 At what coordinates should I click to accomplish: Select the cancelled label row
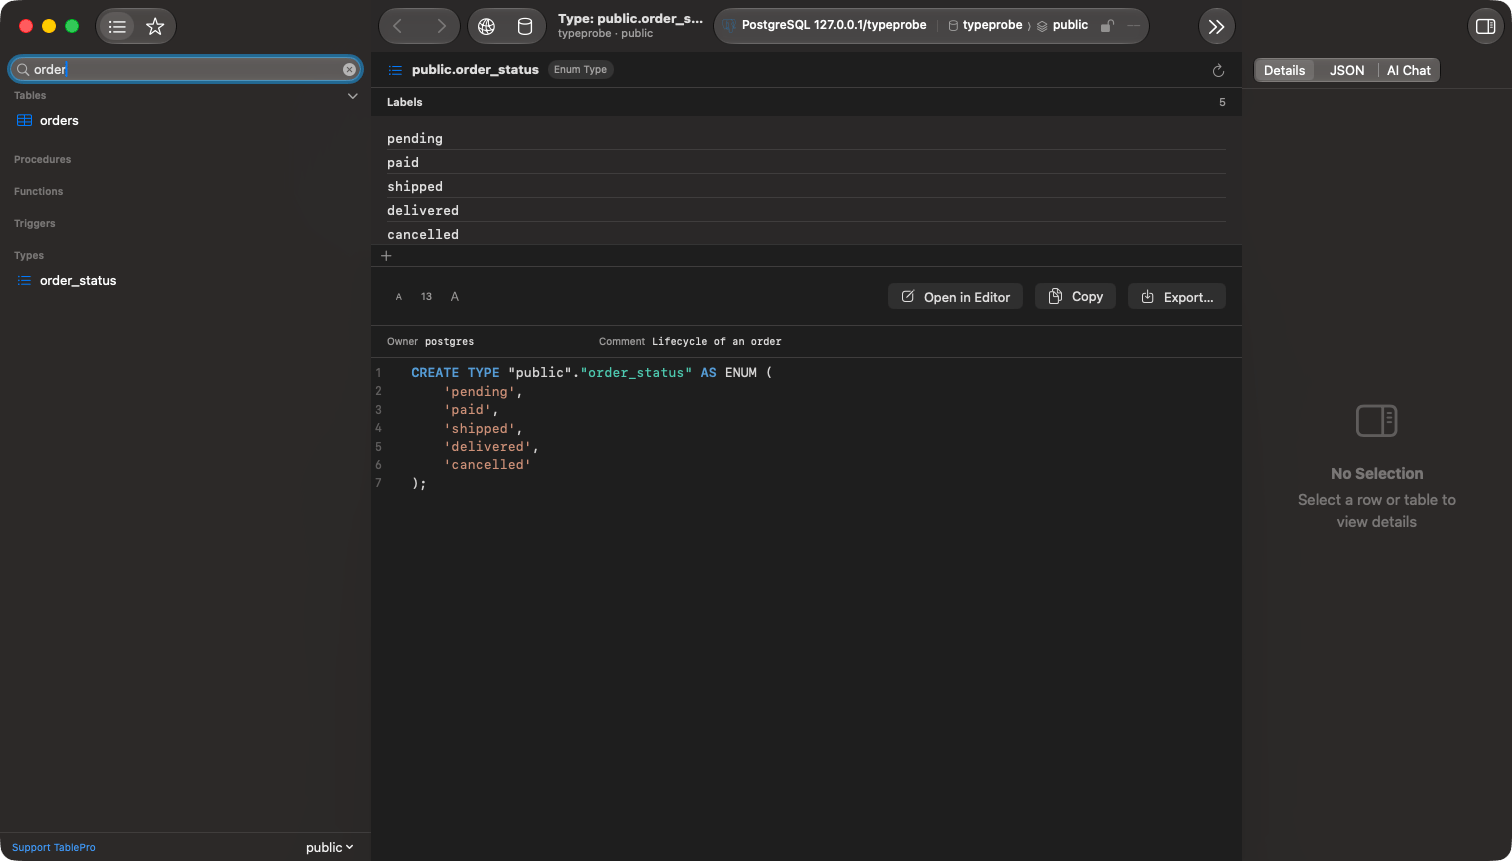click(x=806, y=234)
